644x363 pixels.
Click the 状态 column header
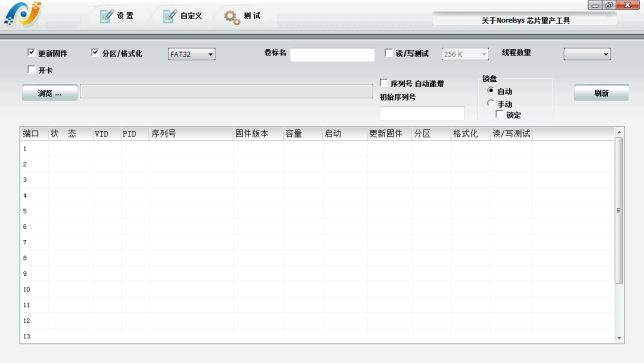[x=71, y=134]
